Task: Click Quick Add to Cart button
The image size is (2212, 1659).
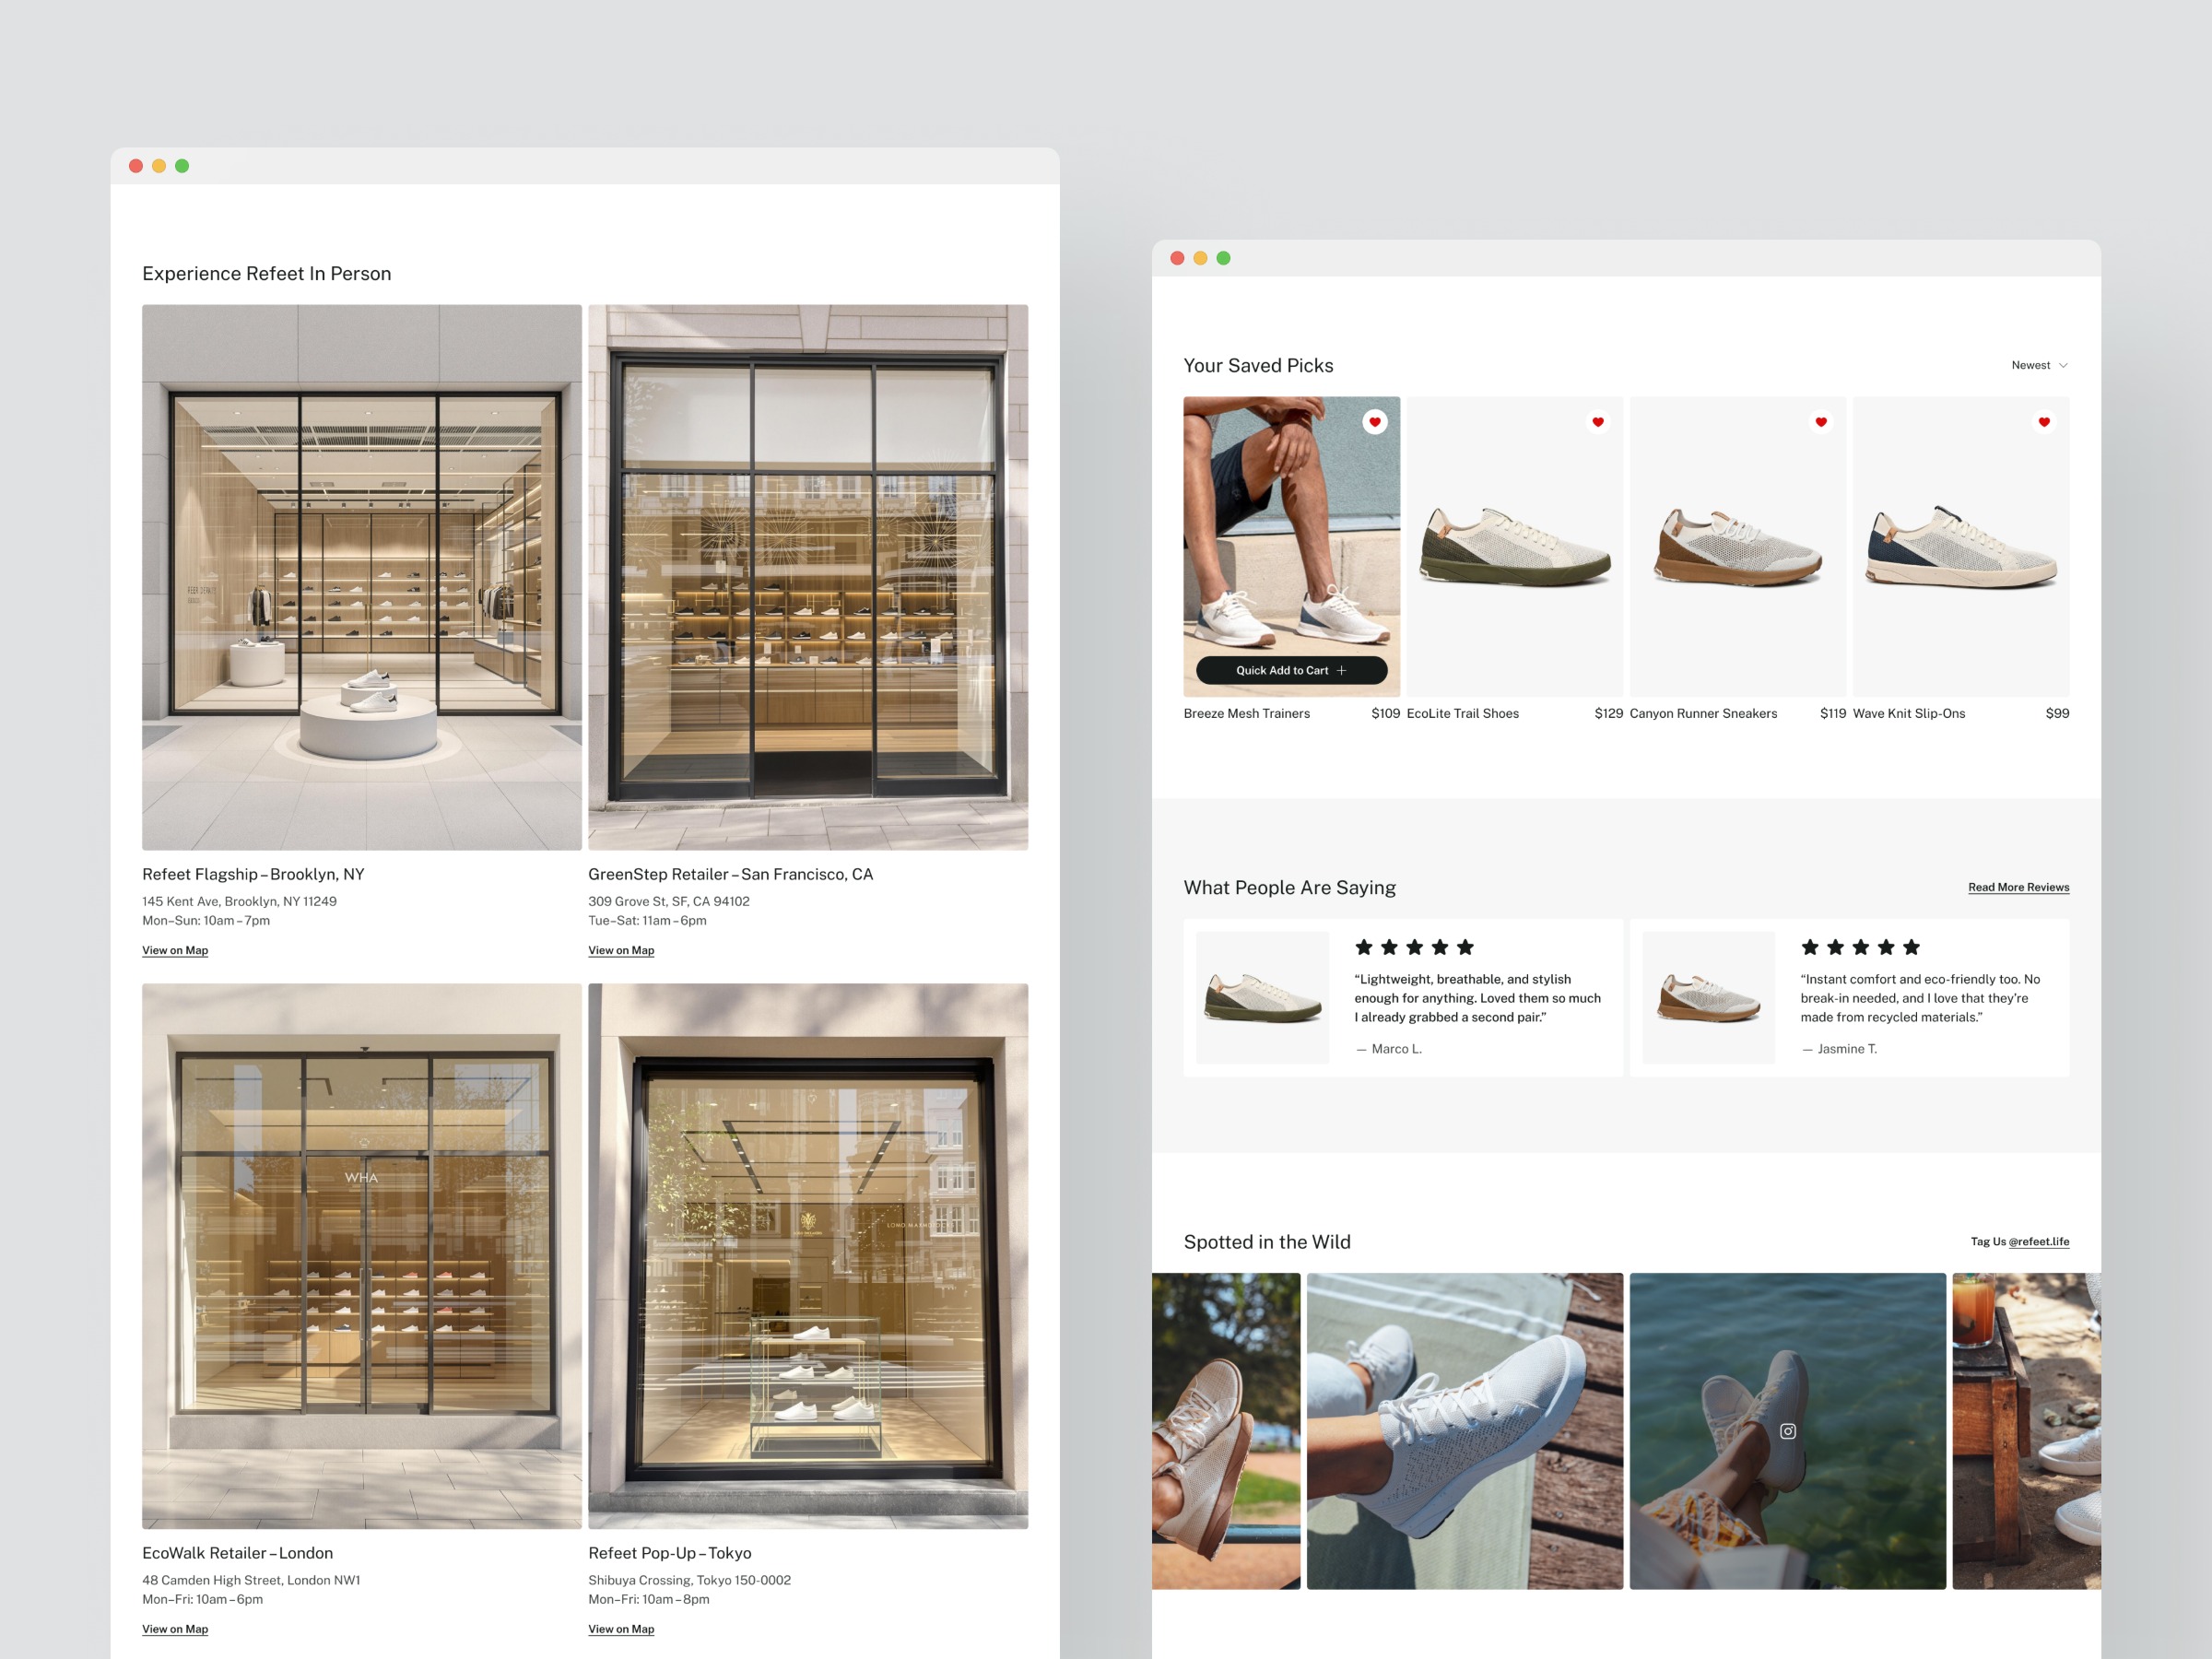Action: coord(1291,670)
